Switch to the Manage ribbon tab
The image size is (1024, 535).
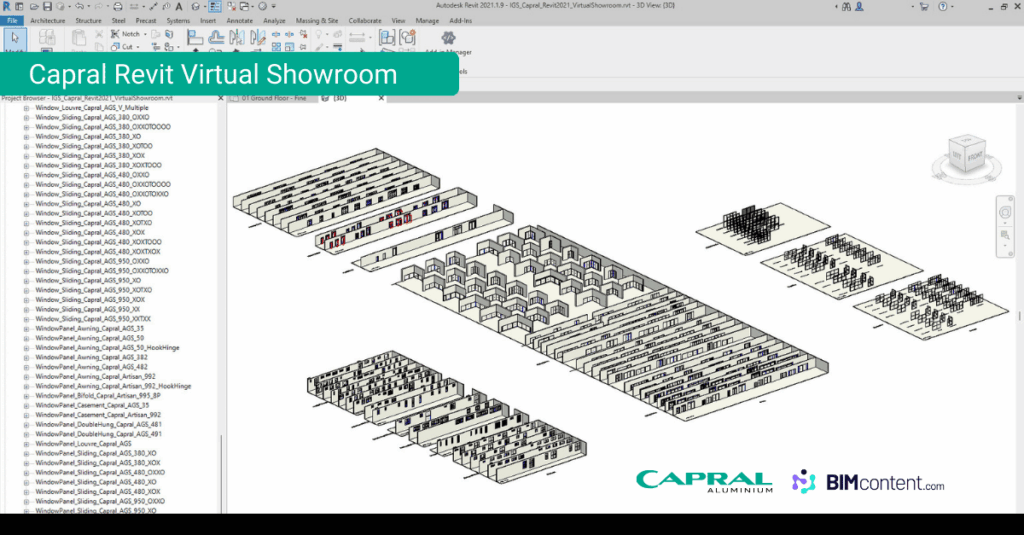427,21
